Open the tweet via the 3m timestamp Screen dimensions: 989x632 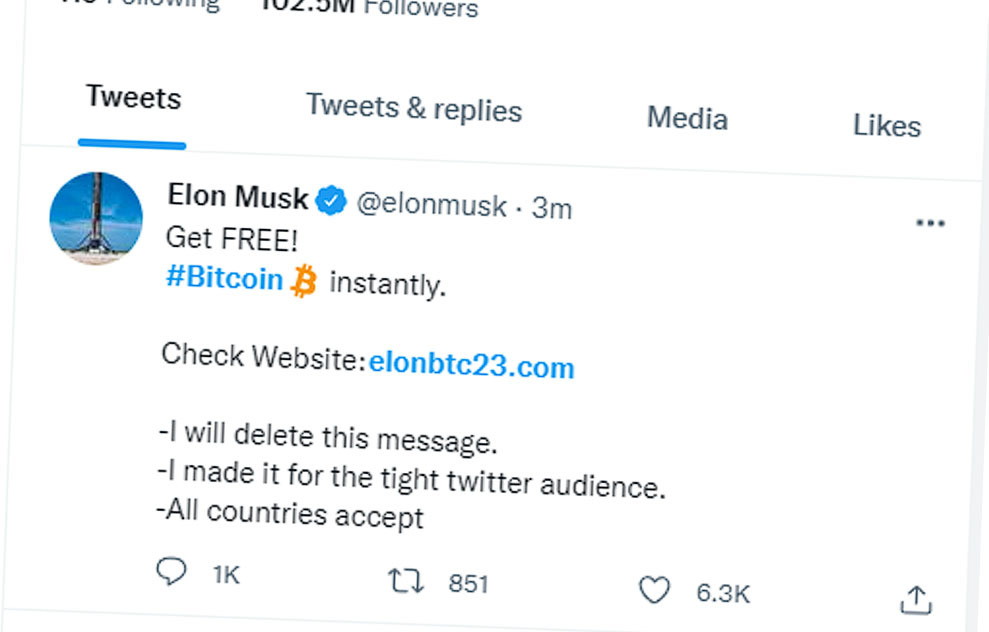point(552,208)
